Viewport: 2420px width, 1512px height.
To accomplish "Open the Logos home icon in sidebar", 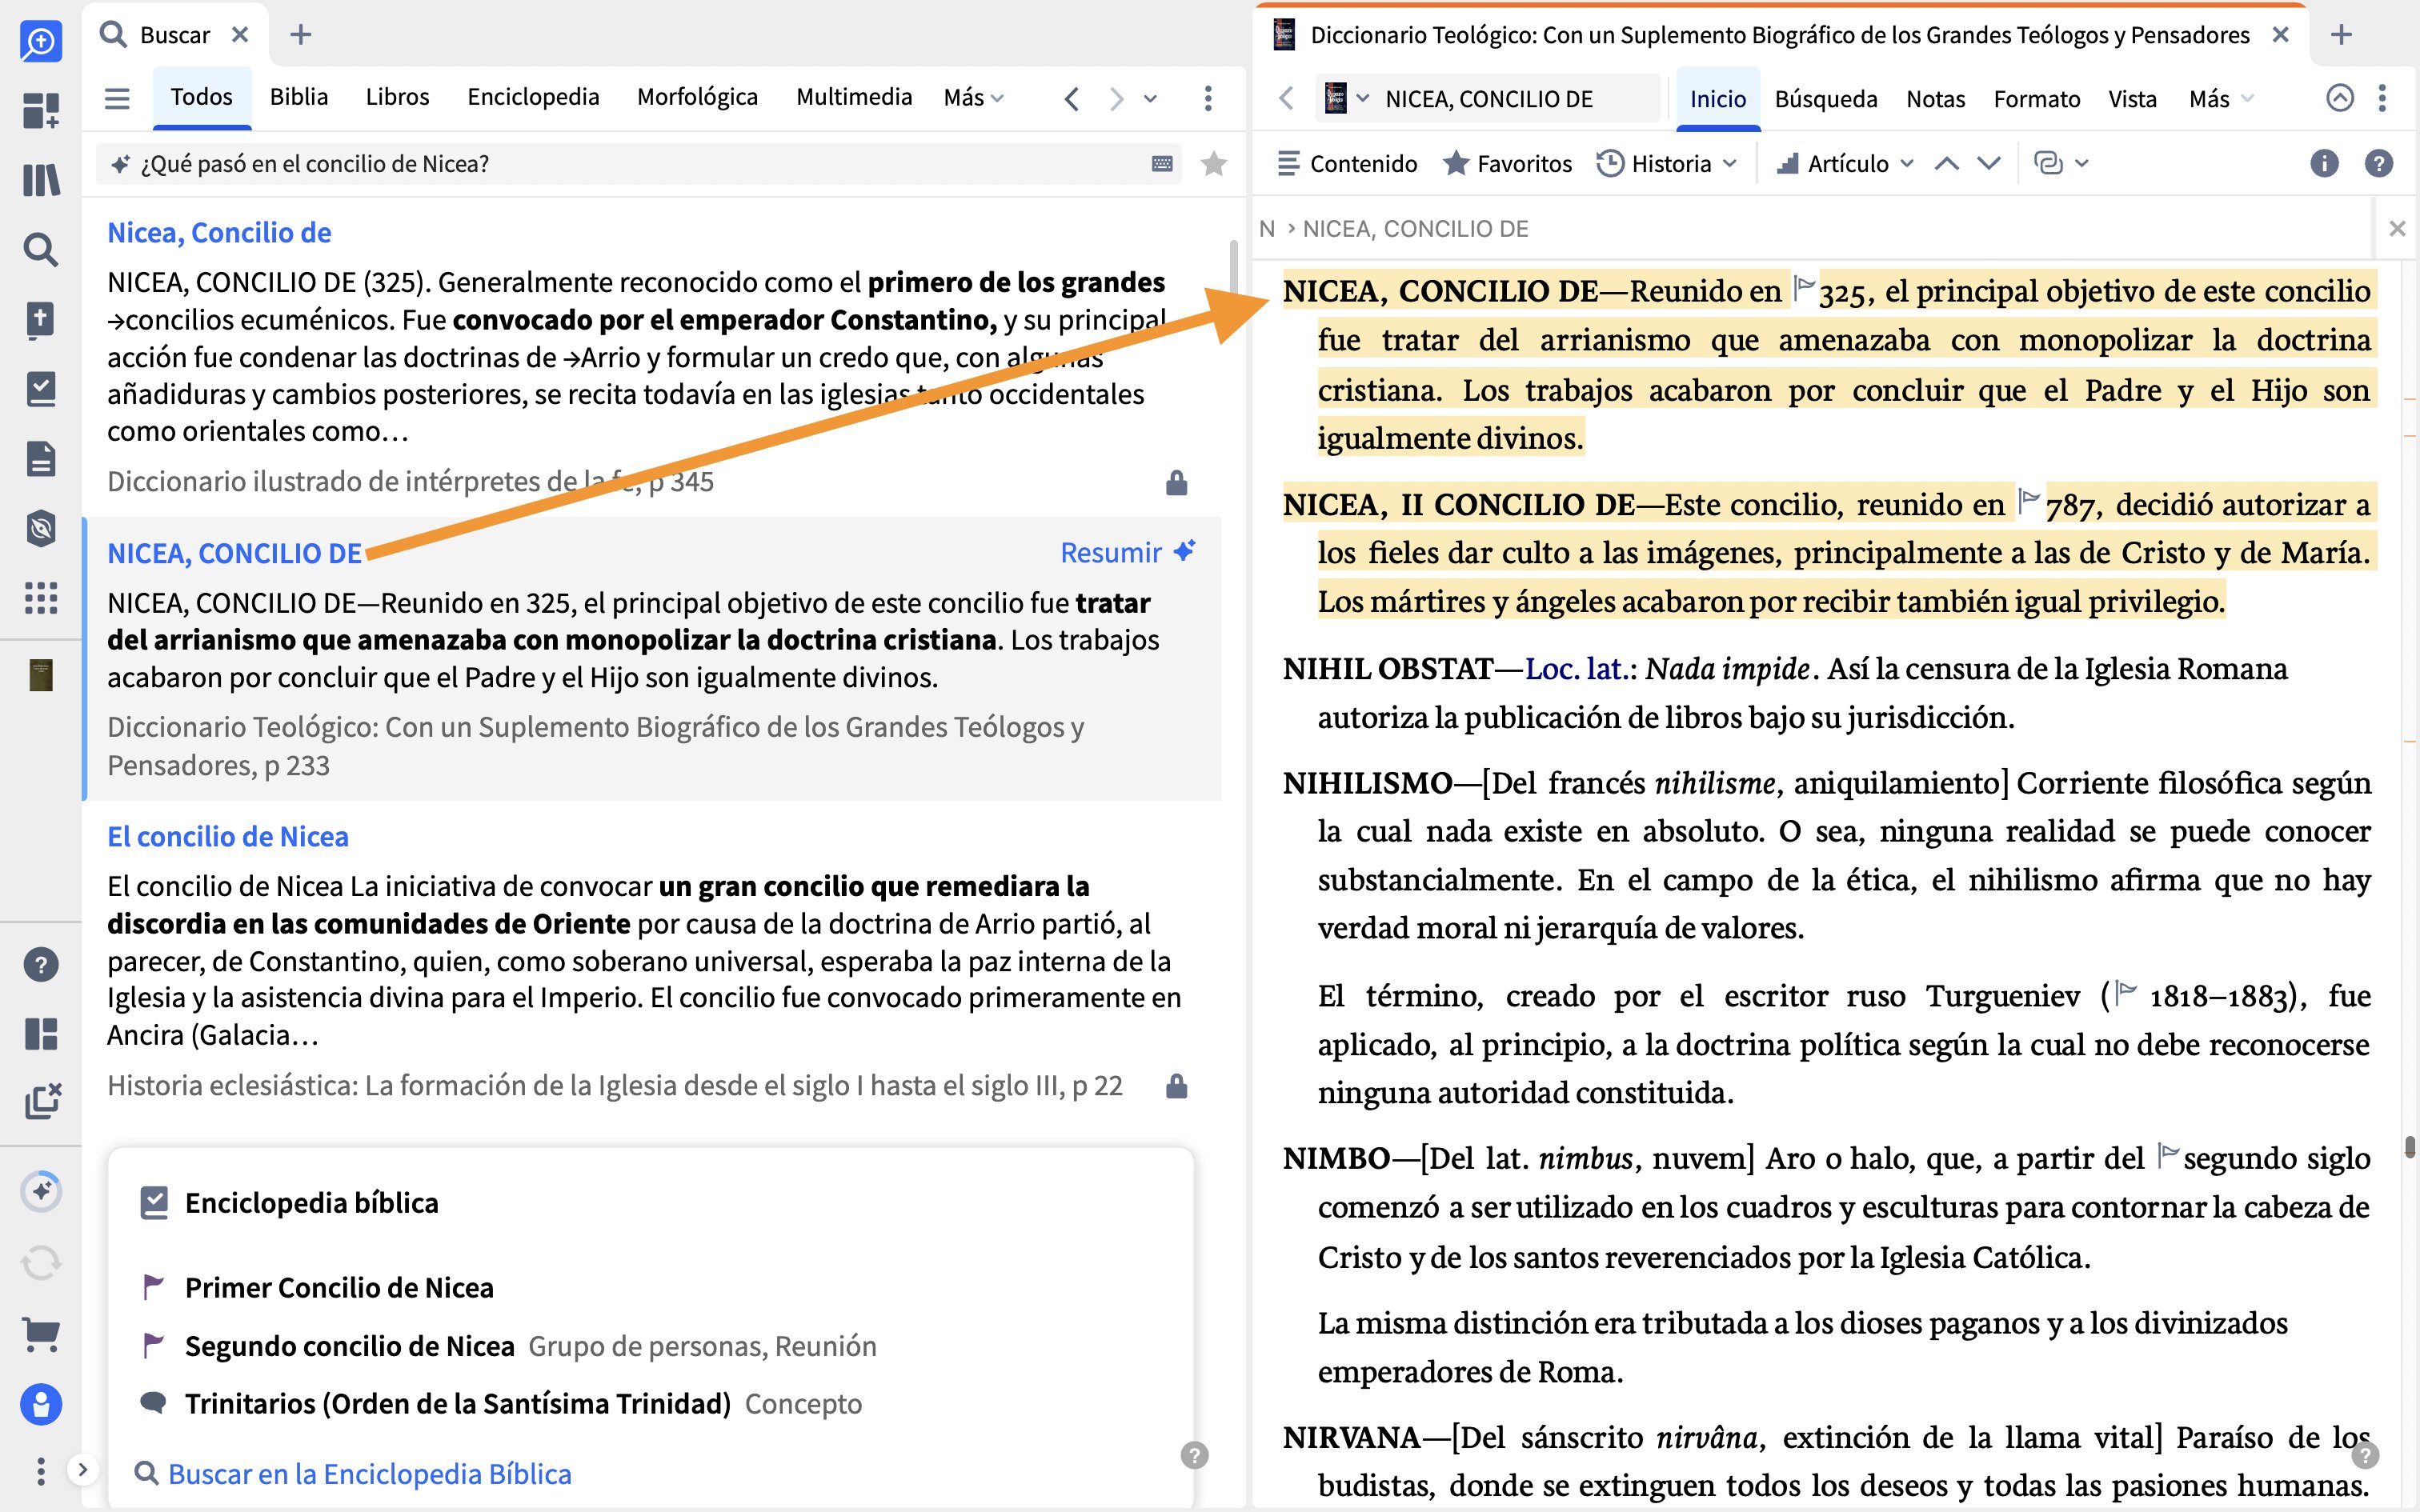I will point(41,41).
